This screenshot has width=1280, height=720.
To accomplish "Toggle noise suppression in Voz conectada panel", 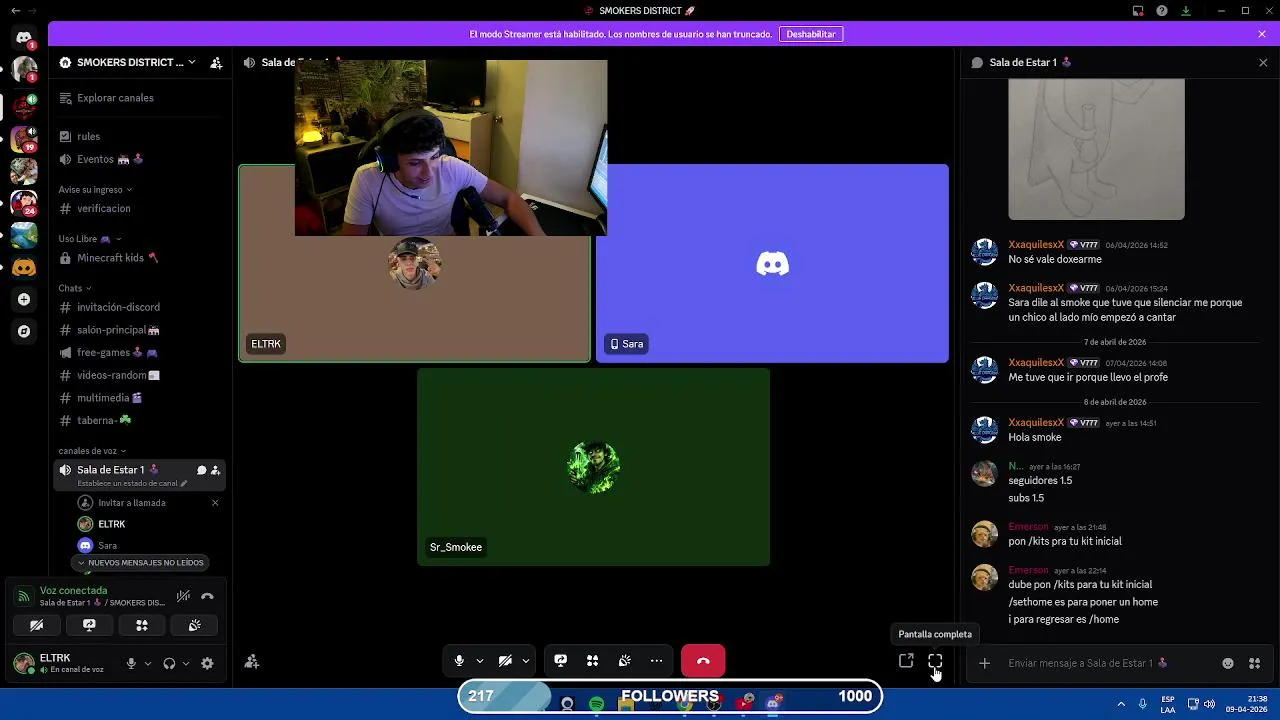I will coord(183,596).
